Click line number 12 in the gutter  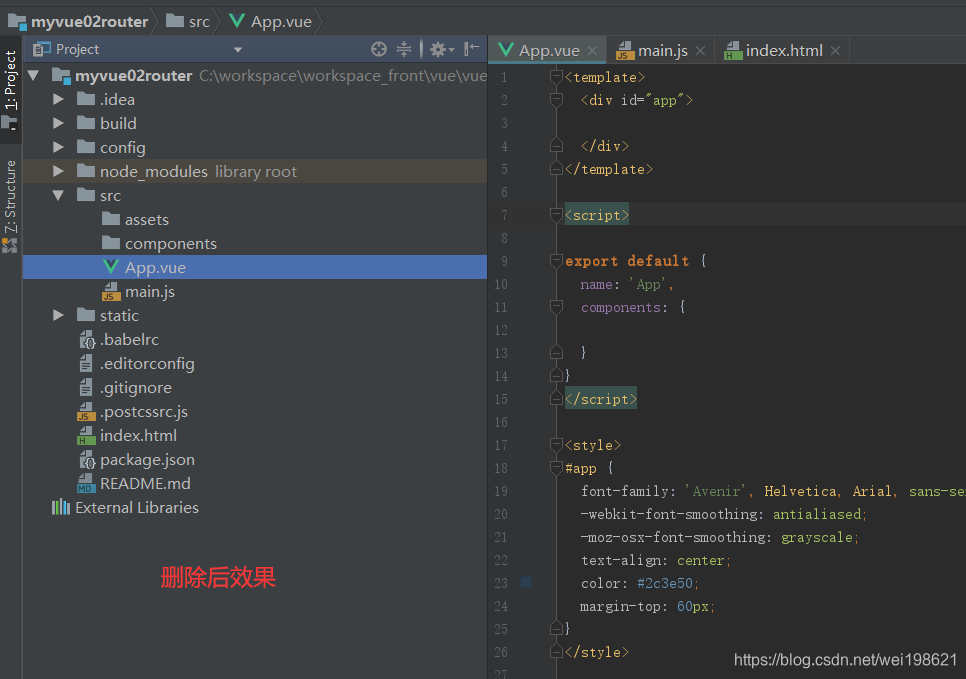501,330
